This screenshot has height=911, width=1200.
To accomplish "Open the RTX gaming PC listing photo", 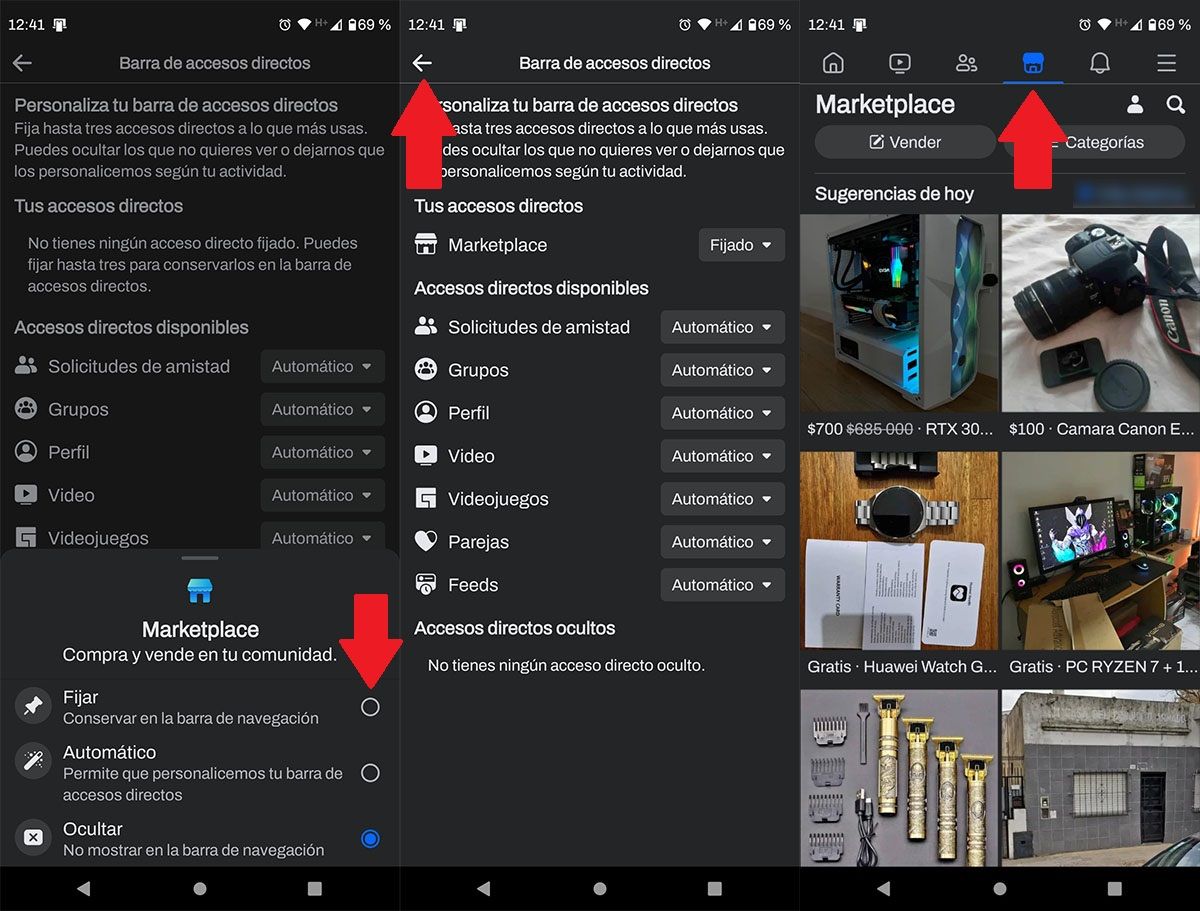I will pos(899,312).
